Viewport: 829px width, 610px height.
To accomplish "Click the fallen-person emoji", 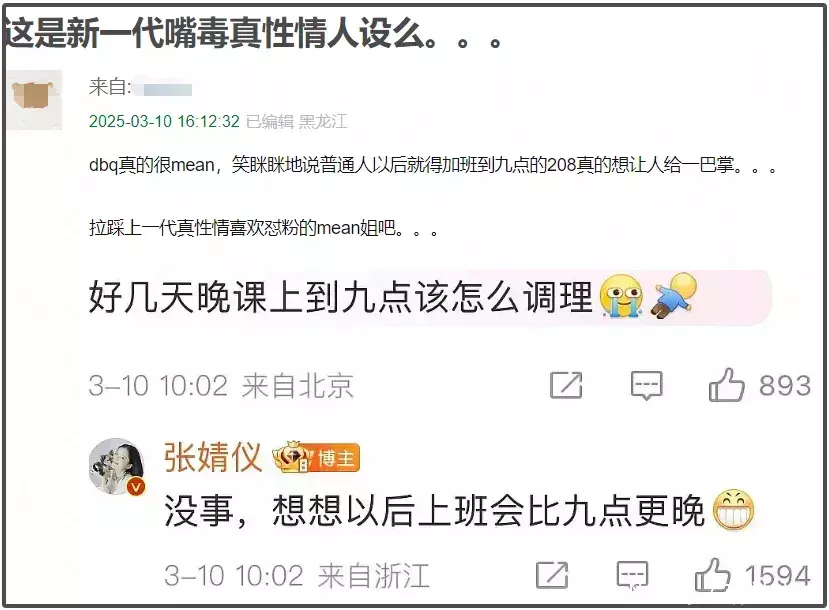I will coord(673,295).
